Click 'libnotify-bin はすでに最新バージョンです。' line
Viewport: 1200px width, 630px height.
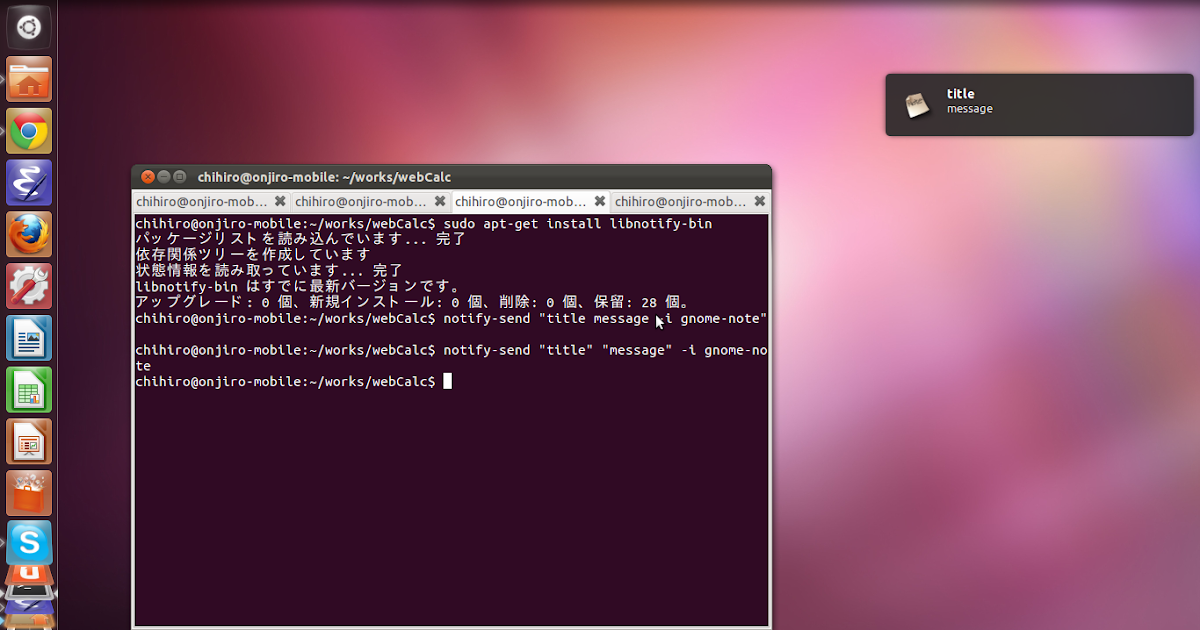(x=298, y=287)
